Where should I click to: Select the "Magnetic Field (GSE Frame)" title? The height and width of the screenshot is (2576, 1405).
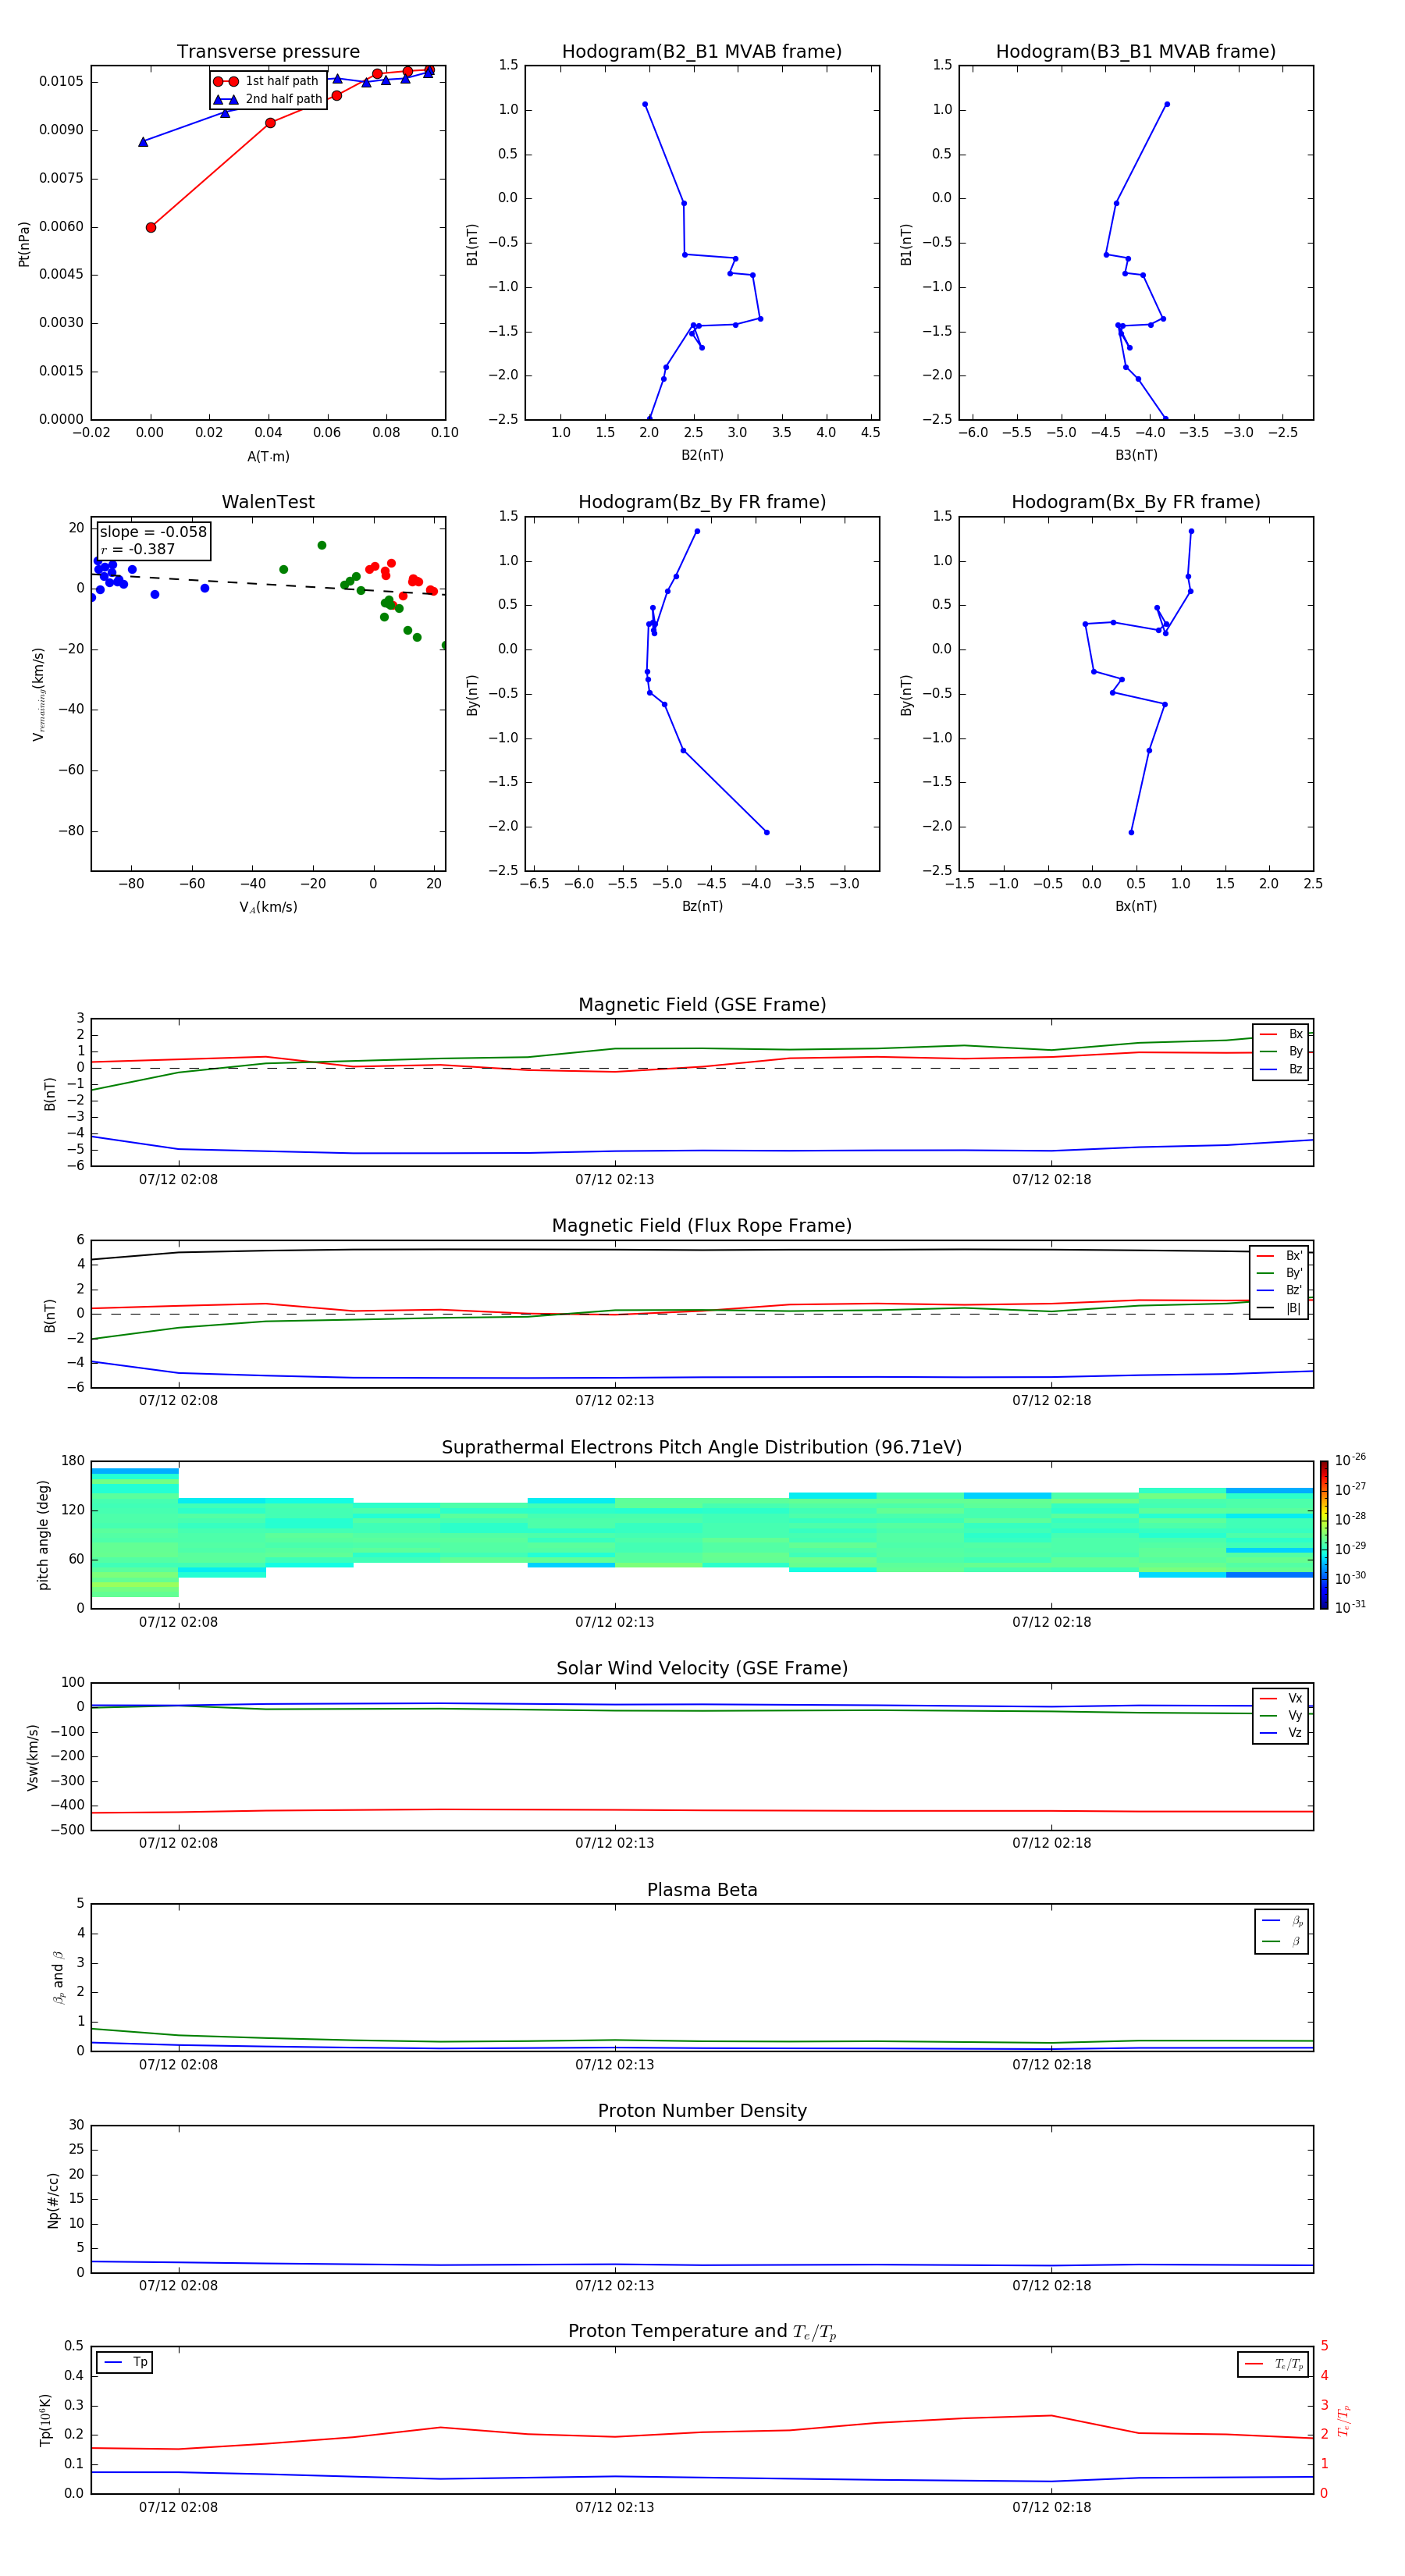pyautogui.click(x=702, y=1005)
